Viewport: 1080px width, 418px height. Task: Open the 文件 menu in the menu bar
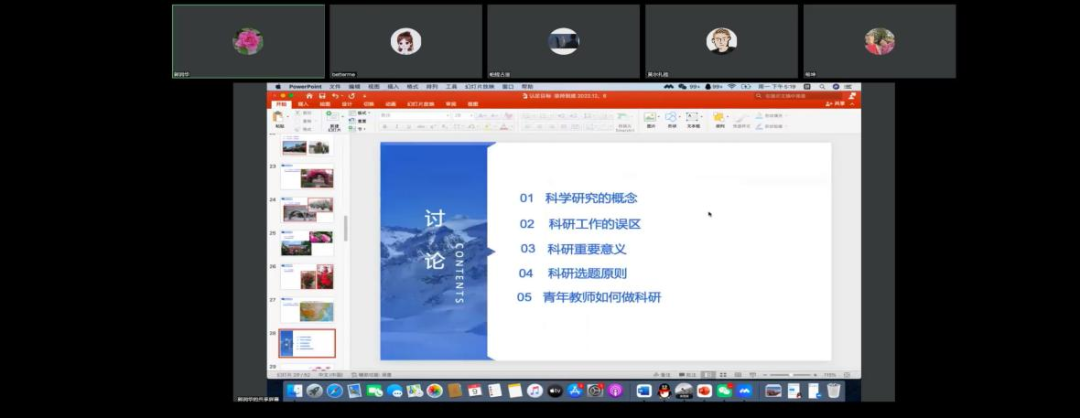pyautogui.click(x=335, y=87)
